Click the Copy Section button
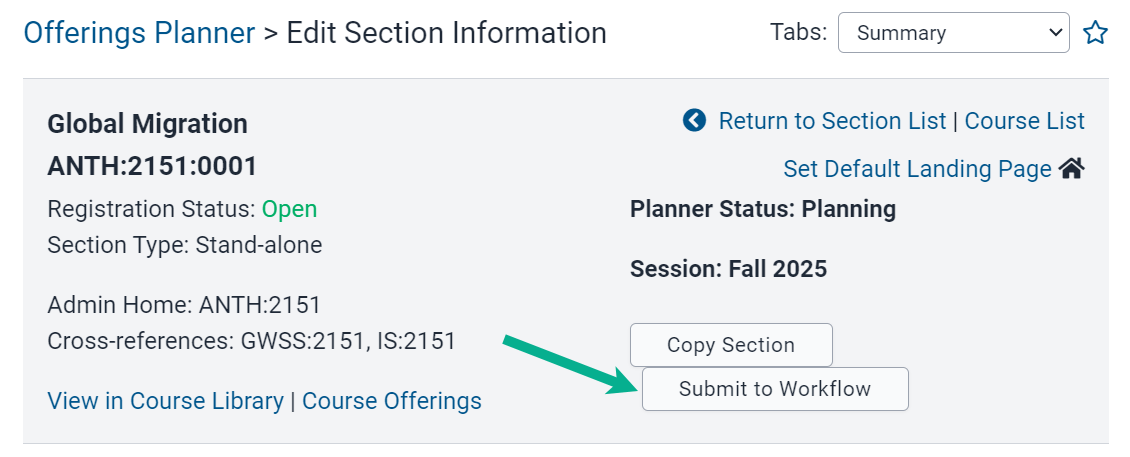 pyautogui.click(x=731, y=345)
